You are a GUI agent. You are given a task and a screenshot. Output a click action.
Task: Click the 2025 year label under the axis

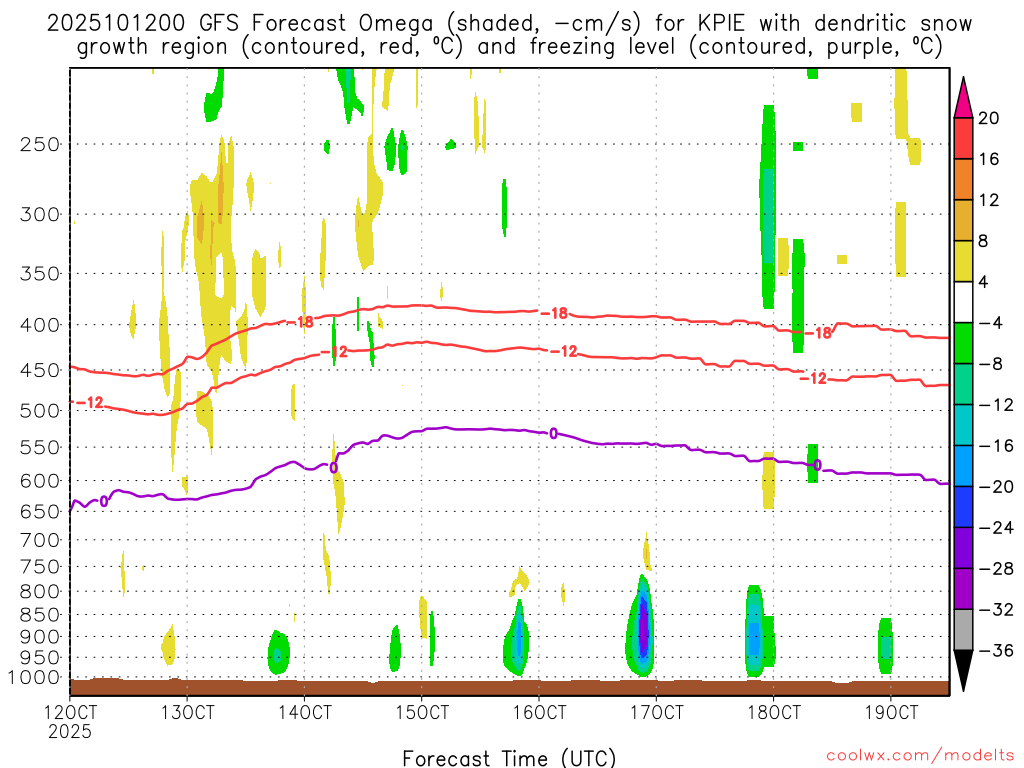(x=70, y=731)
